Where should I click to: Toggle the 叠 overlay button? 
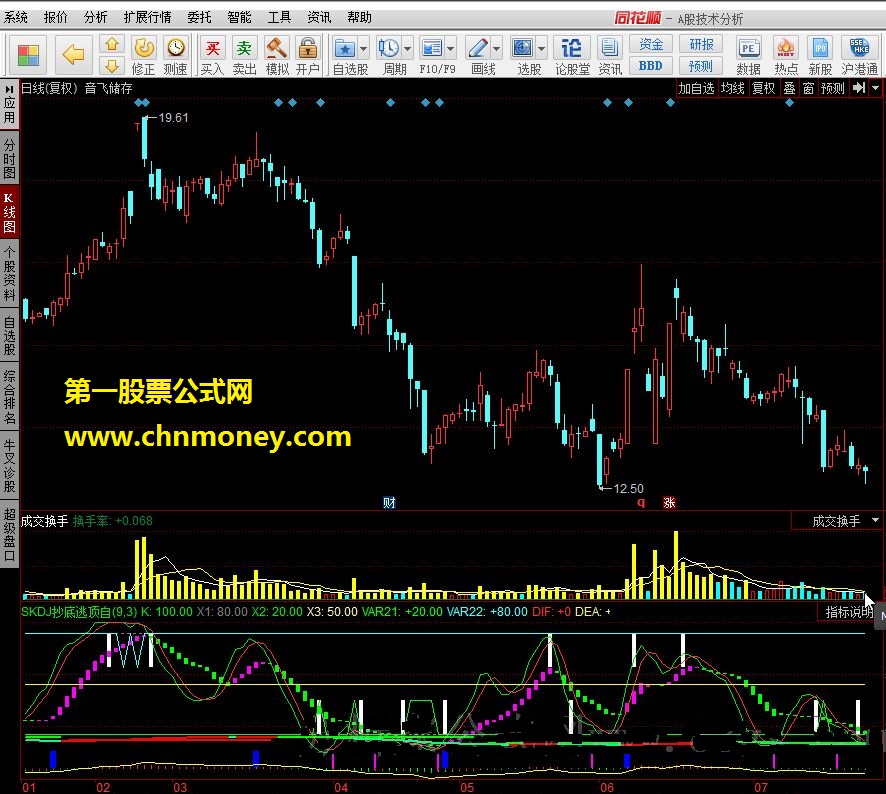click(x=789, y=88)
